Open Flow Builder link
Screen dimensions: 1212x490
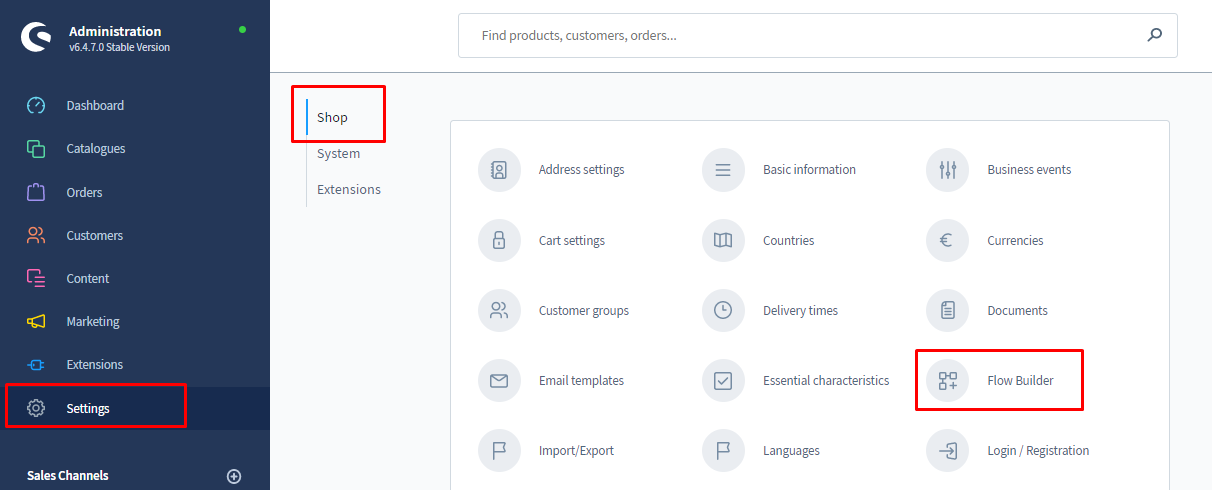coord(1020,380)
